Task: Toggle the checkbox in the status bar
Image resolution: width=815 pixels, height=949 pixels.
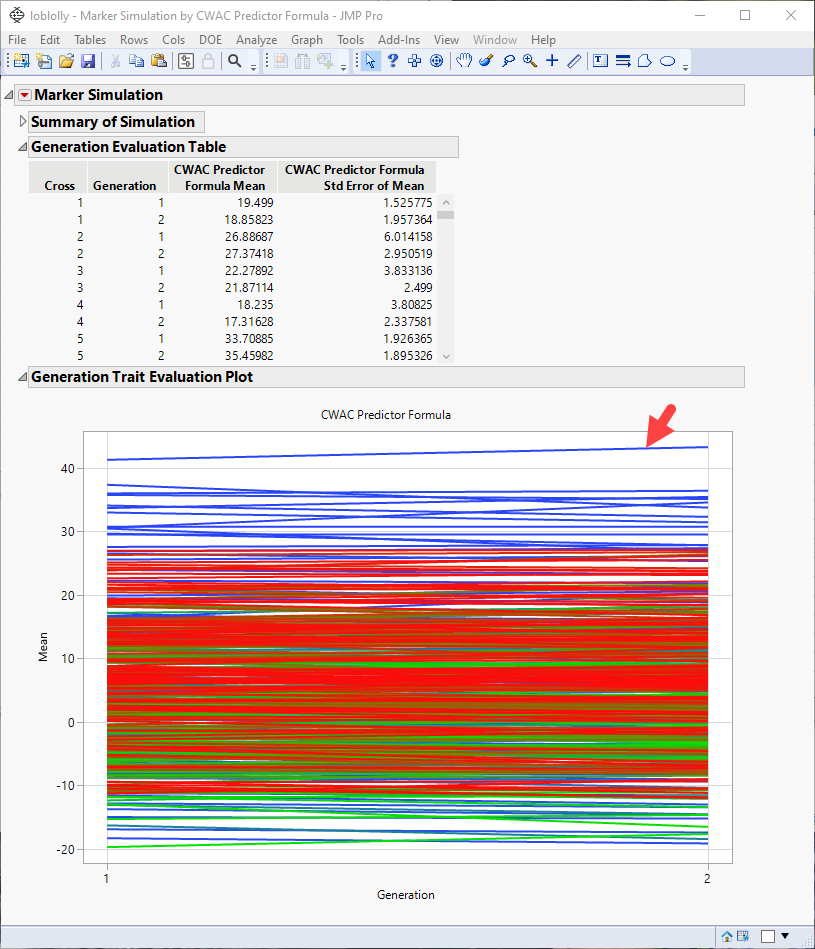Action: pyautogui.click(x=768, y=936)
